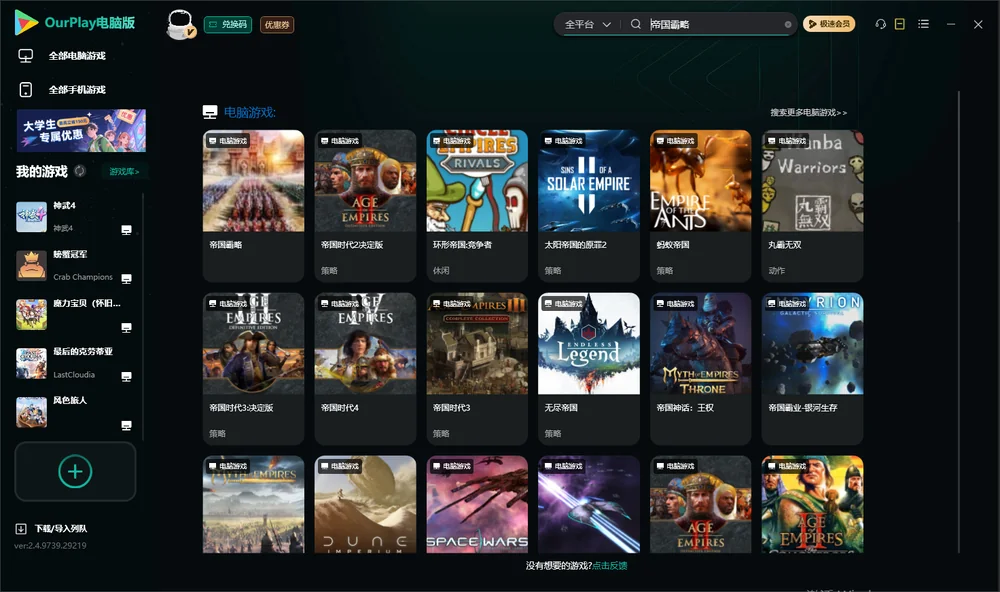This screenshot has width=1000, height=592.
Task: Open the 丸霸无双 game card
Action: 812,205
